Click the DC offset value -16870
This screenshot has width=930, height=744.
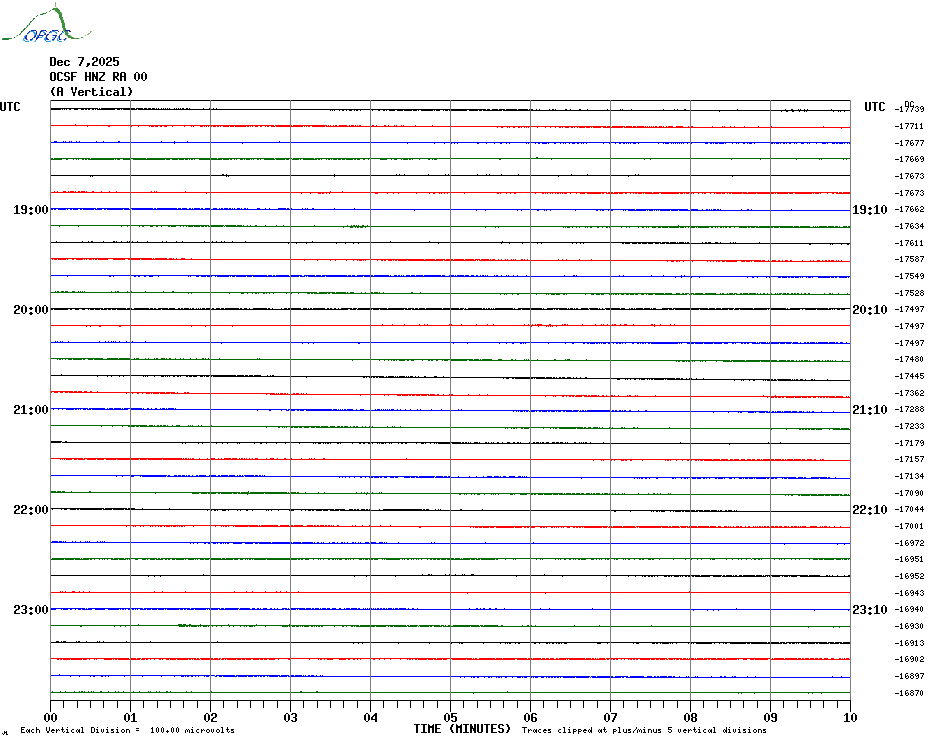click(x=909, y=693)
